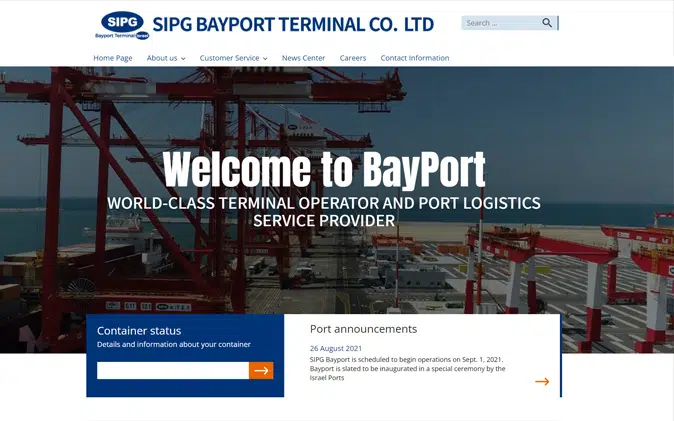The height and width of the screenshot is (421, 674).
Task: Click the container number input field
Action: coord(173,370)
